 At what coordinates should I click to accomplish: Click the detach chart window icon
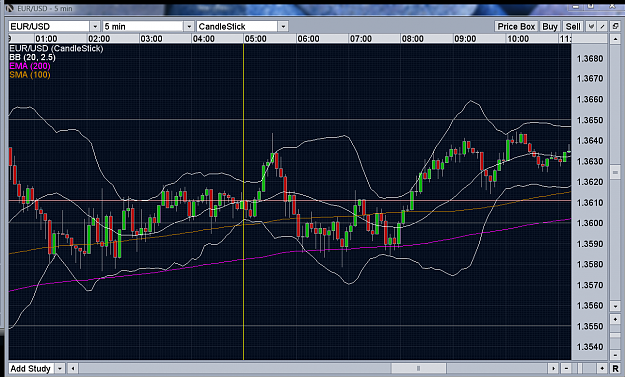(x=615, y=27)
